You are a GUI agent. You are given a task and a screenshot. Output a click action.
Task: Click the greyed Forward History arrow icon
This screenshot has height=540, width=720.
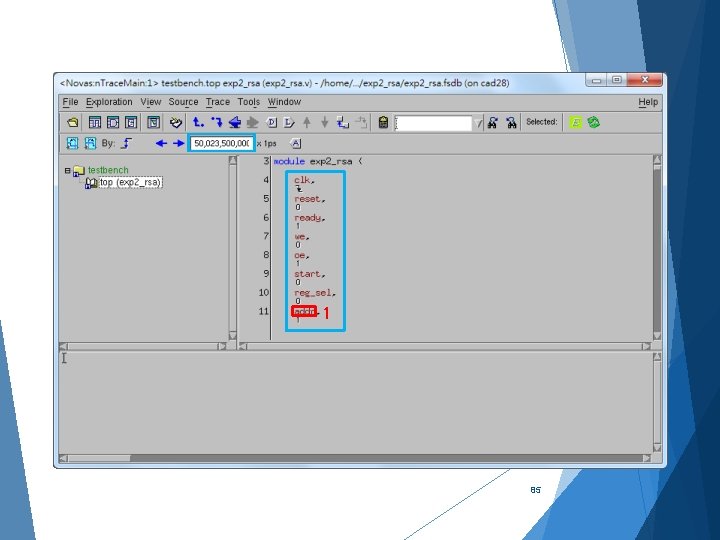click(253, 123)
